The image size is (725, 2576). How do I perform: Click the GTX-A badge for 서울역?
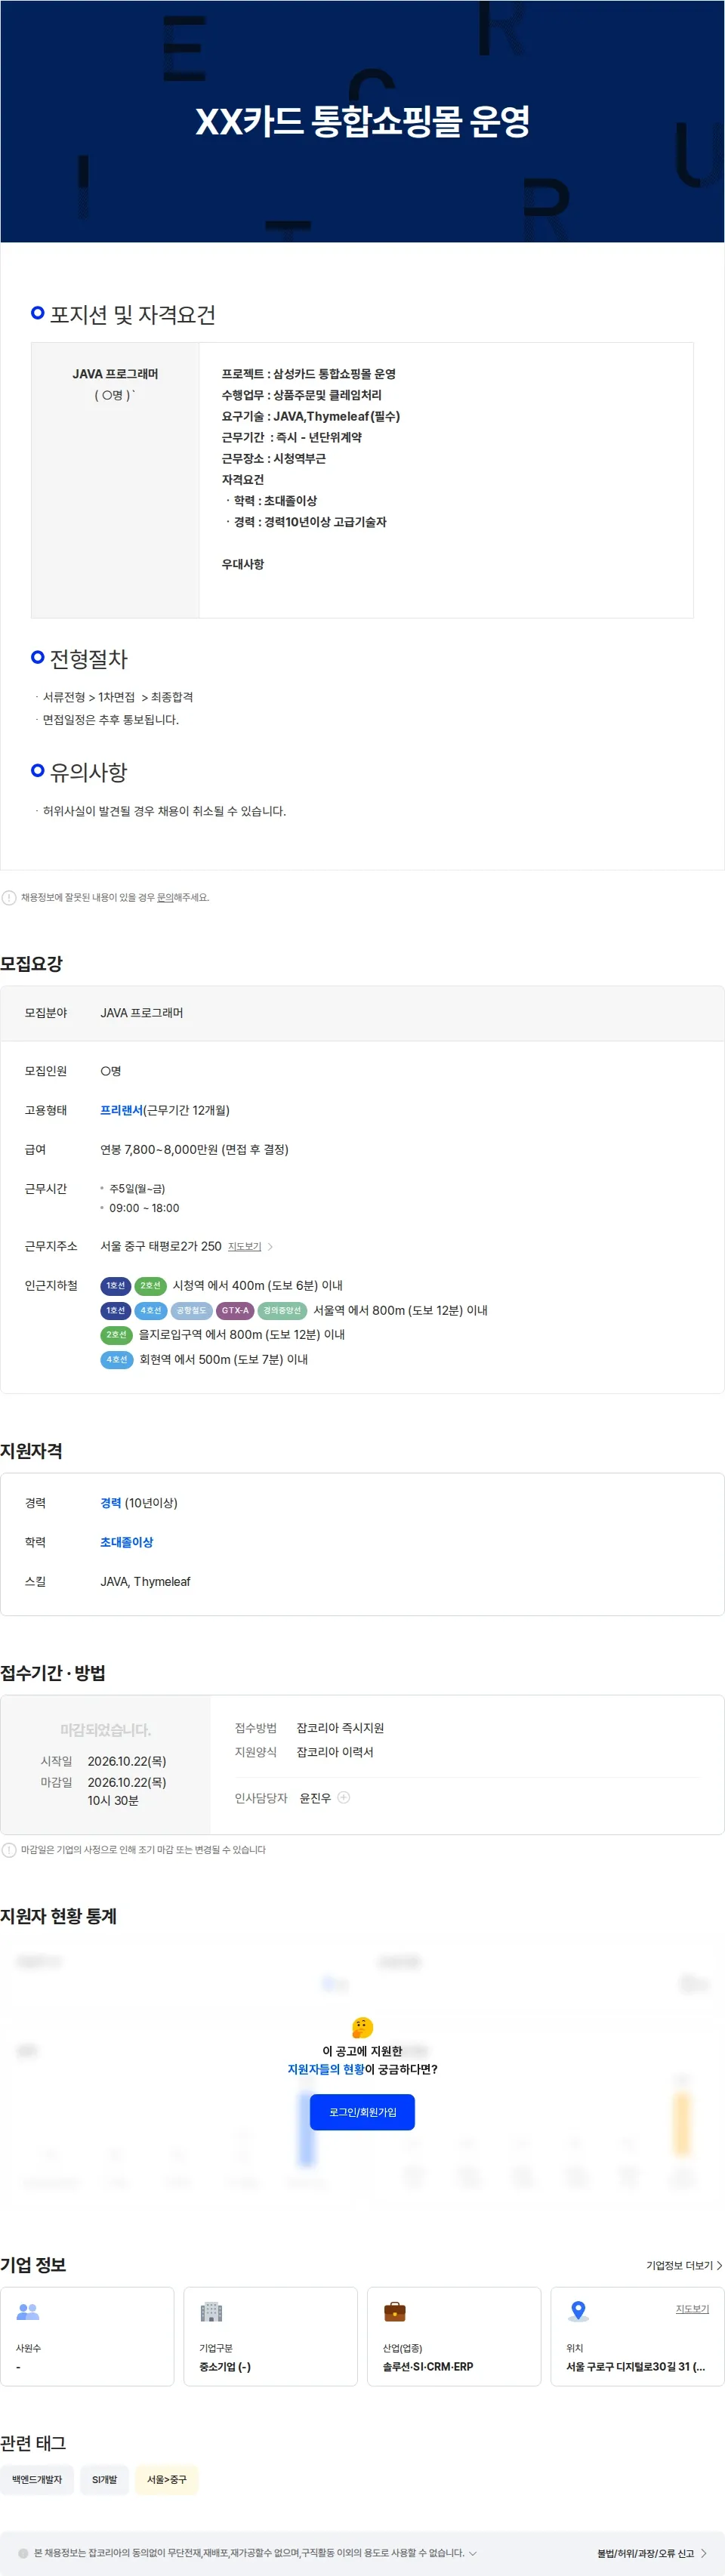[x=235, y=1310]
